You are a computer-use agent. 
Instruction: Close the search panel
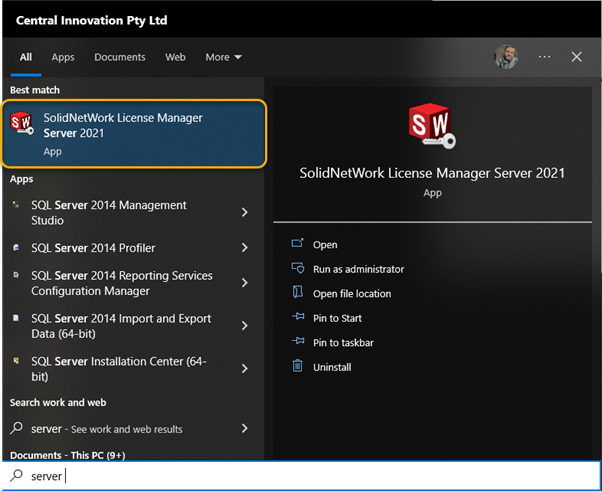coord(576,57)
